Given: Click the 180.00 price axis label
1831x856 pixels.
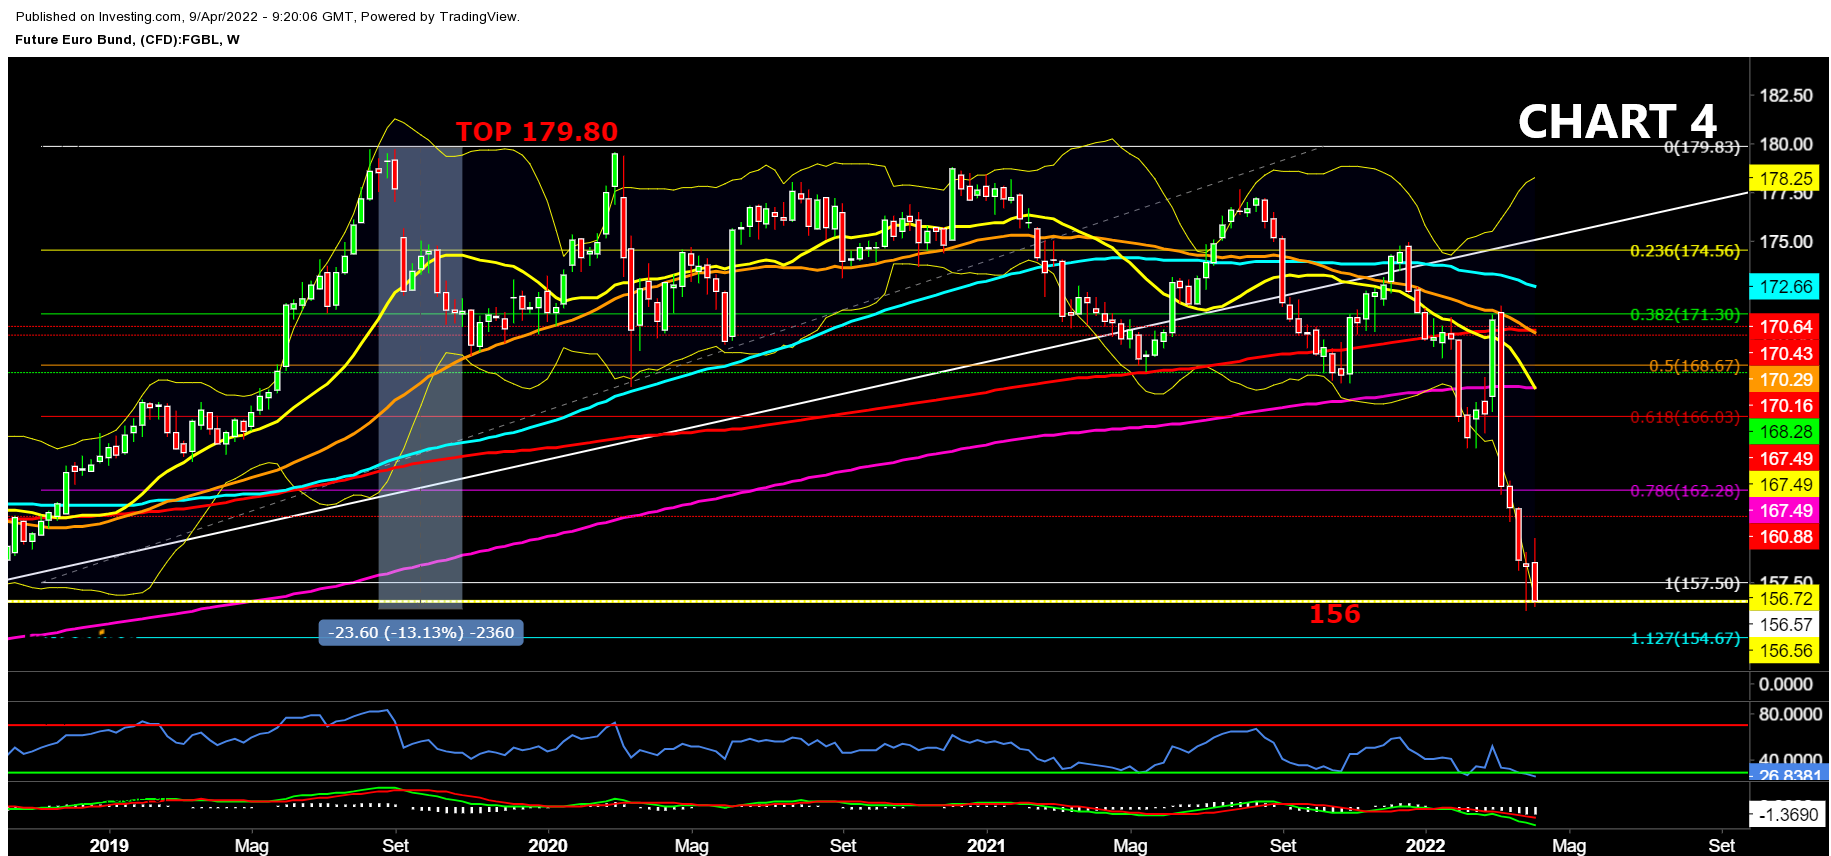Looking at the screenshot, I should (x=1786, y=144).
